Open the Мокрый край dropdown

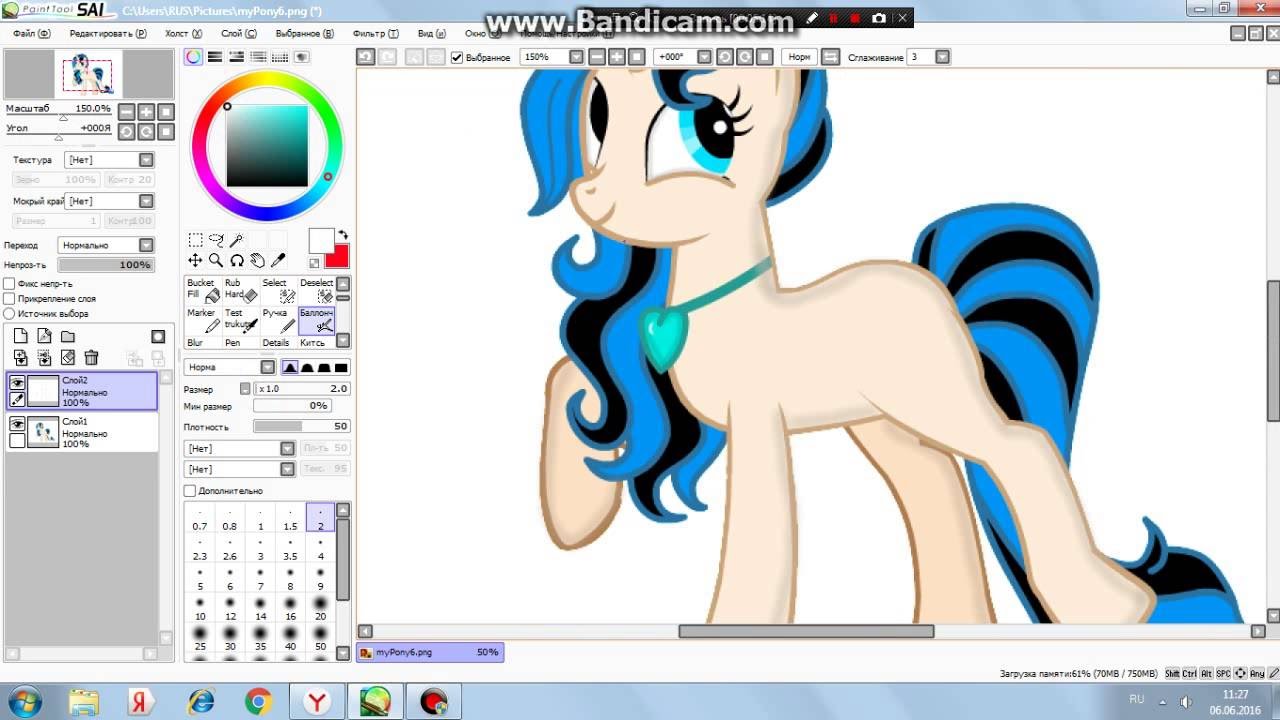[x=109, y=201]
